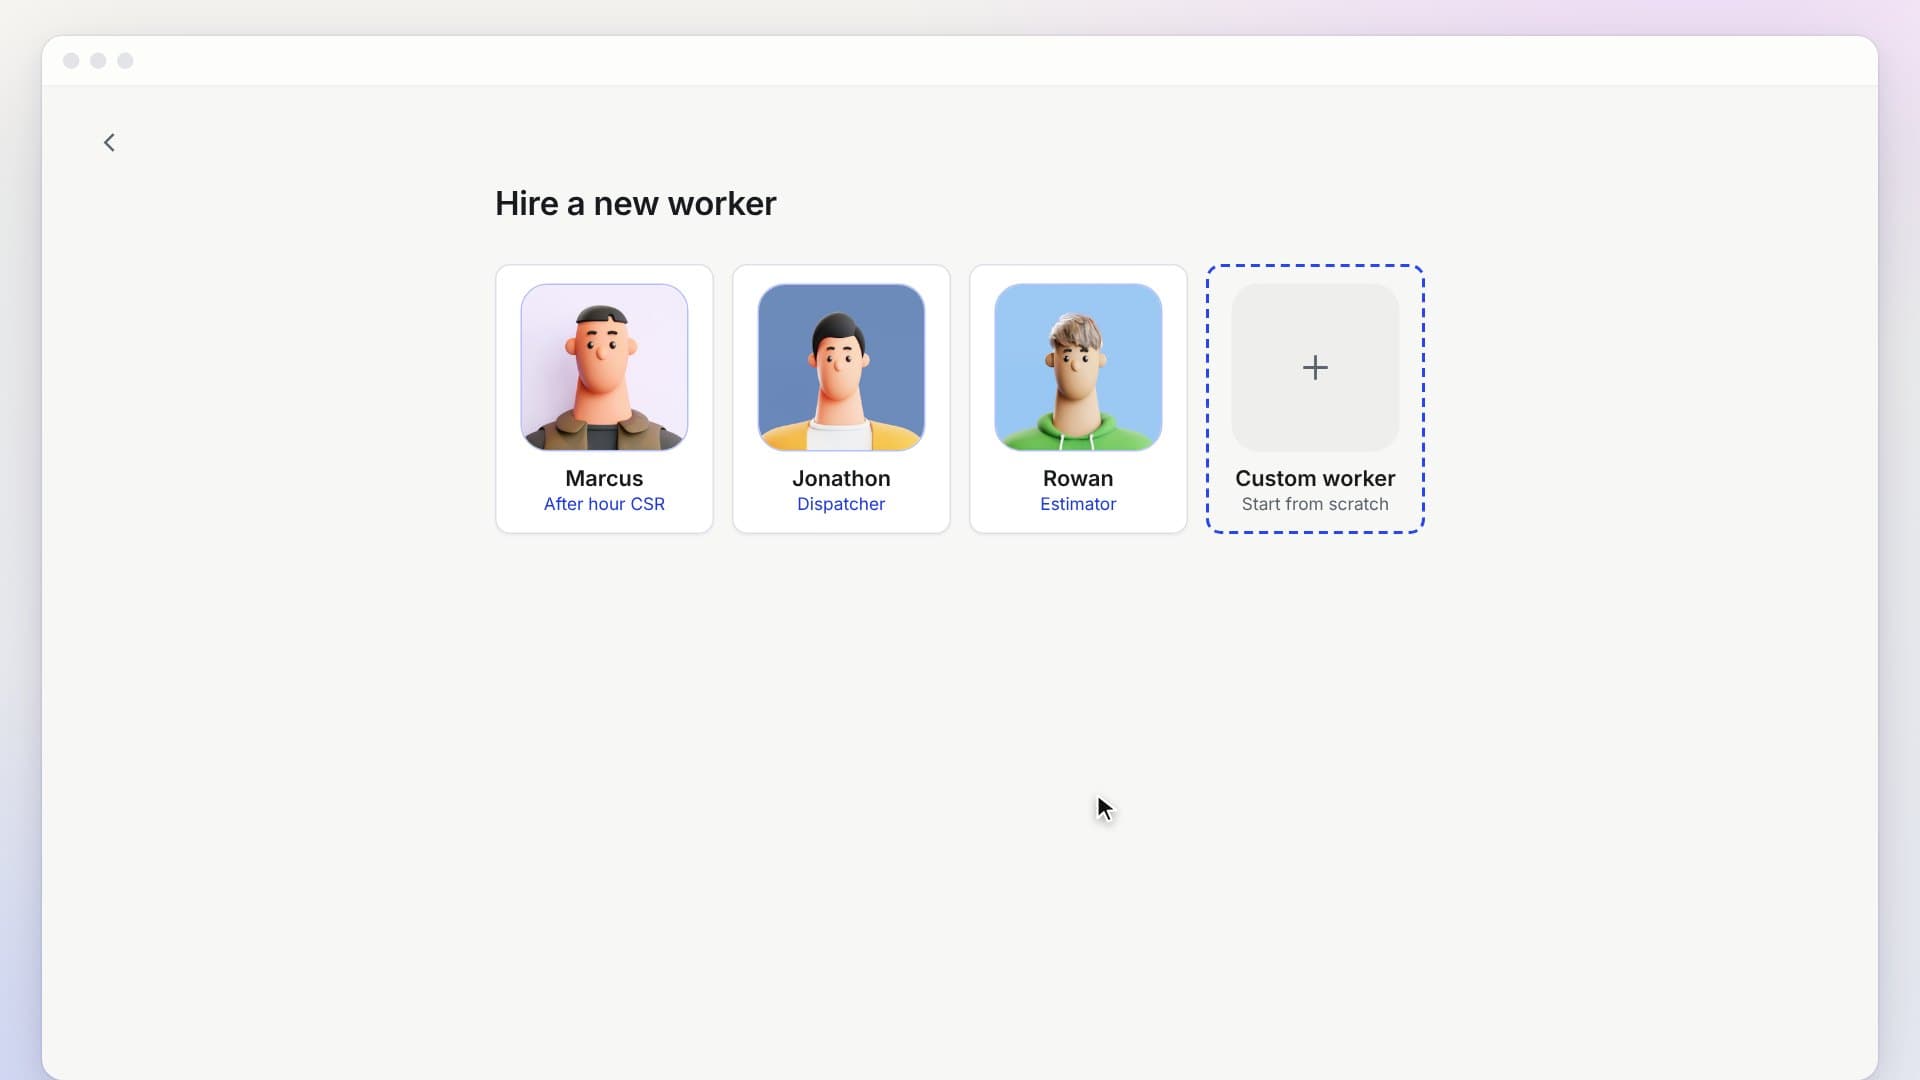Click the Hire a new worker heading
This screenshot has height=1080, width=1920.
(x=635, y=204)
